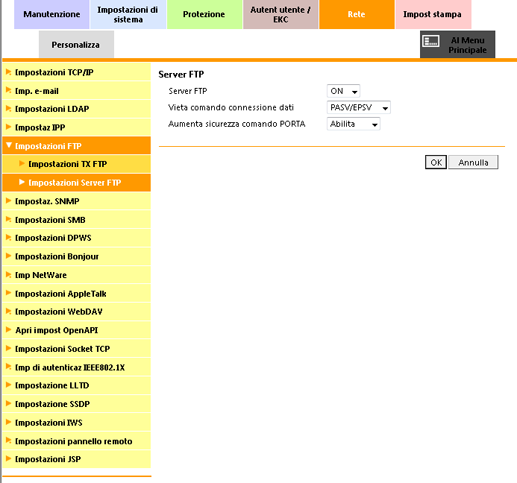517x483 pixels.
Task: Open Imp NetWare
Action: [76, 275]
